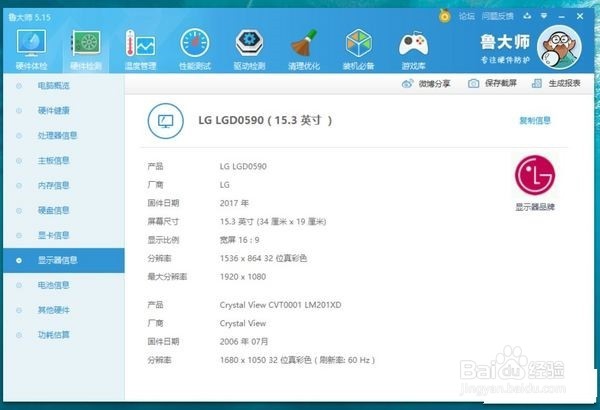
Task: Click 复制信息 copy info link
Action: 535,121
